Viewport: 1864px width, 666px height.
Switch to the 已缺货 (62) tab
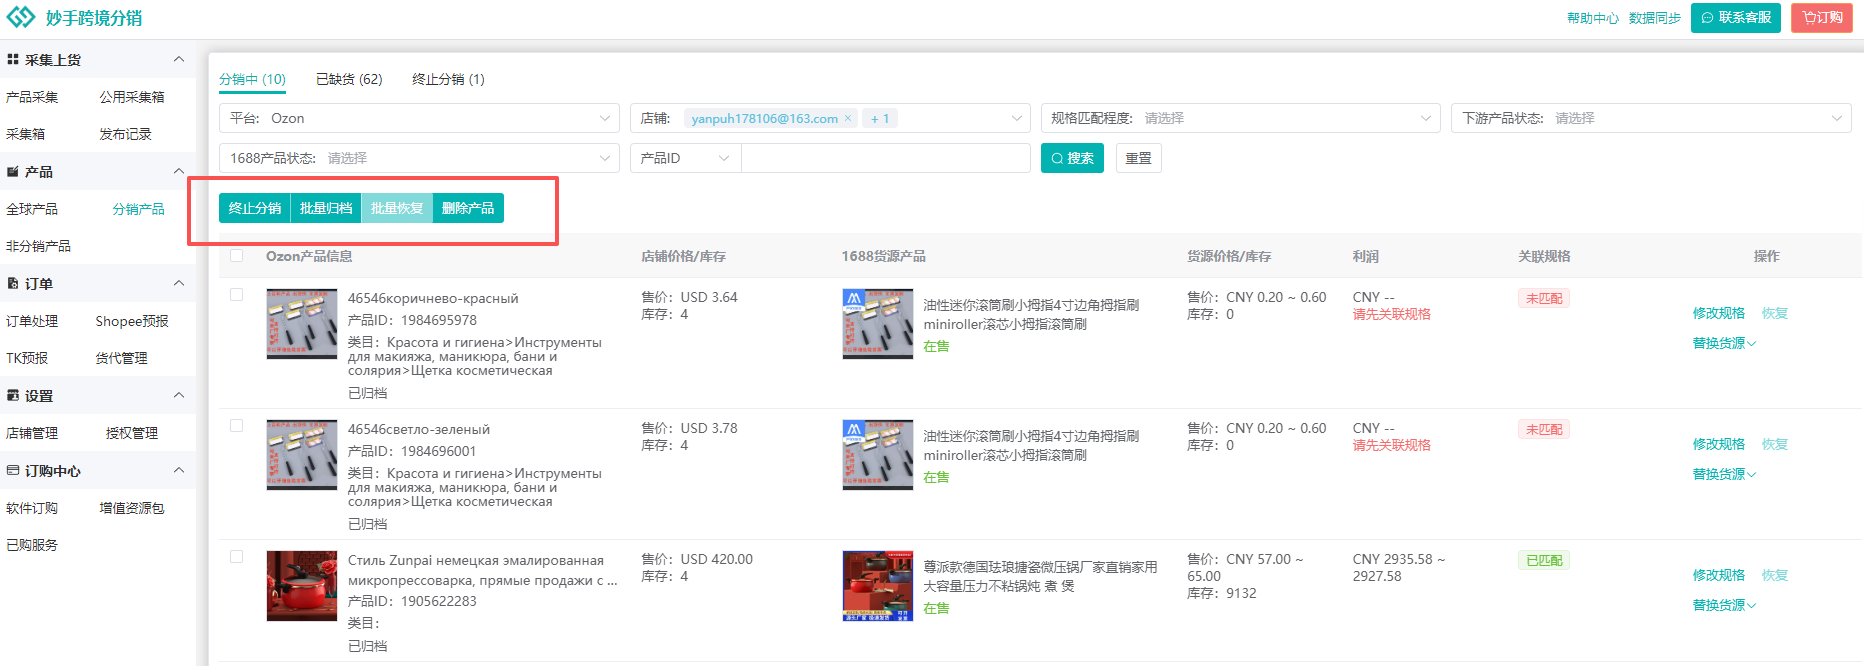[349, 79]
